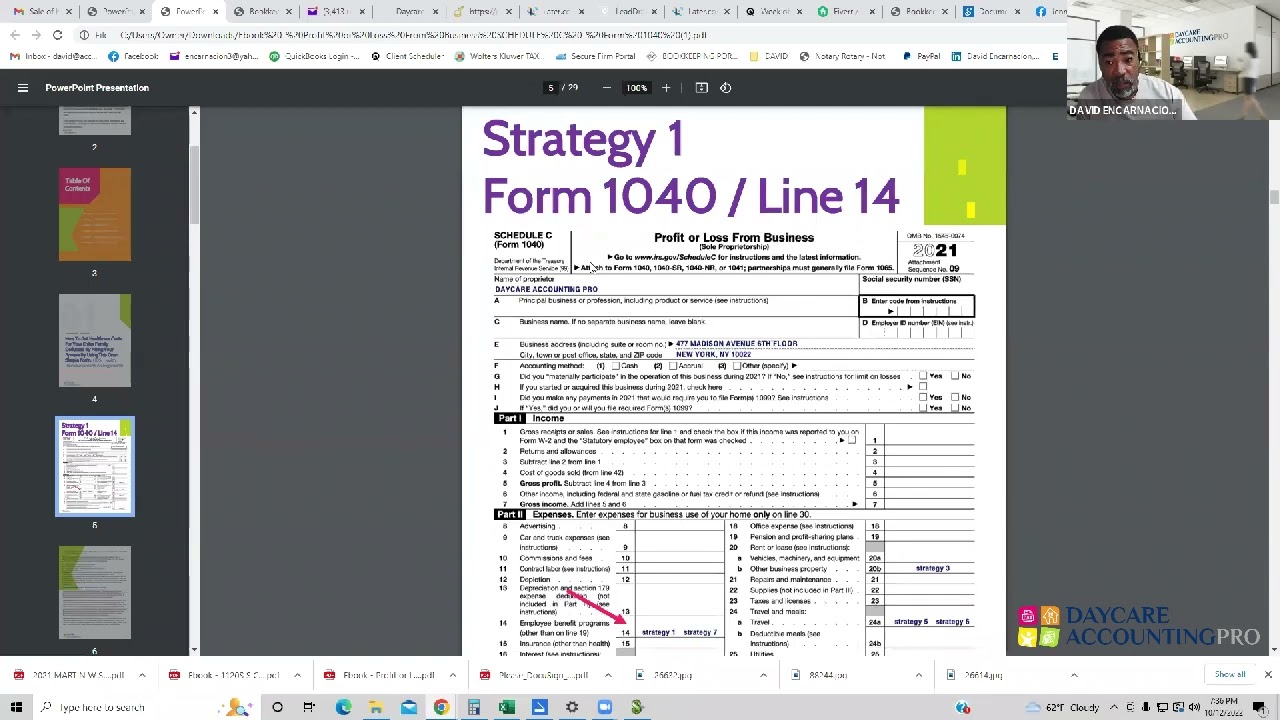Open the Facebook bookmark
Viewport: 1280px width, 720px height.
click(133, 56)
